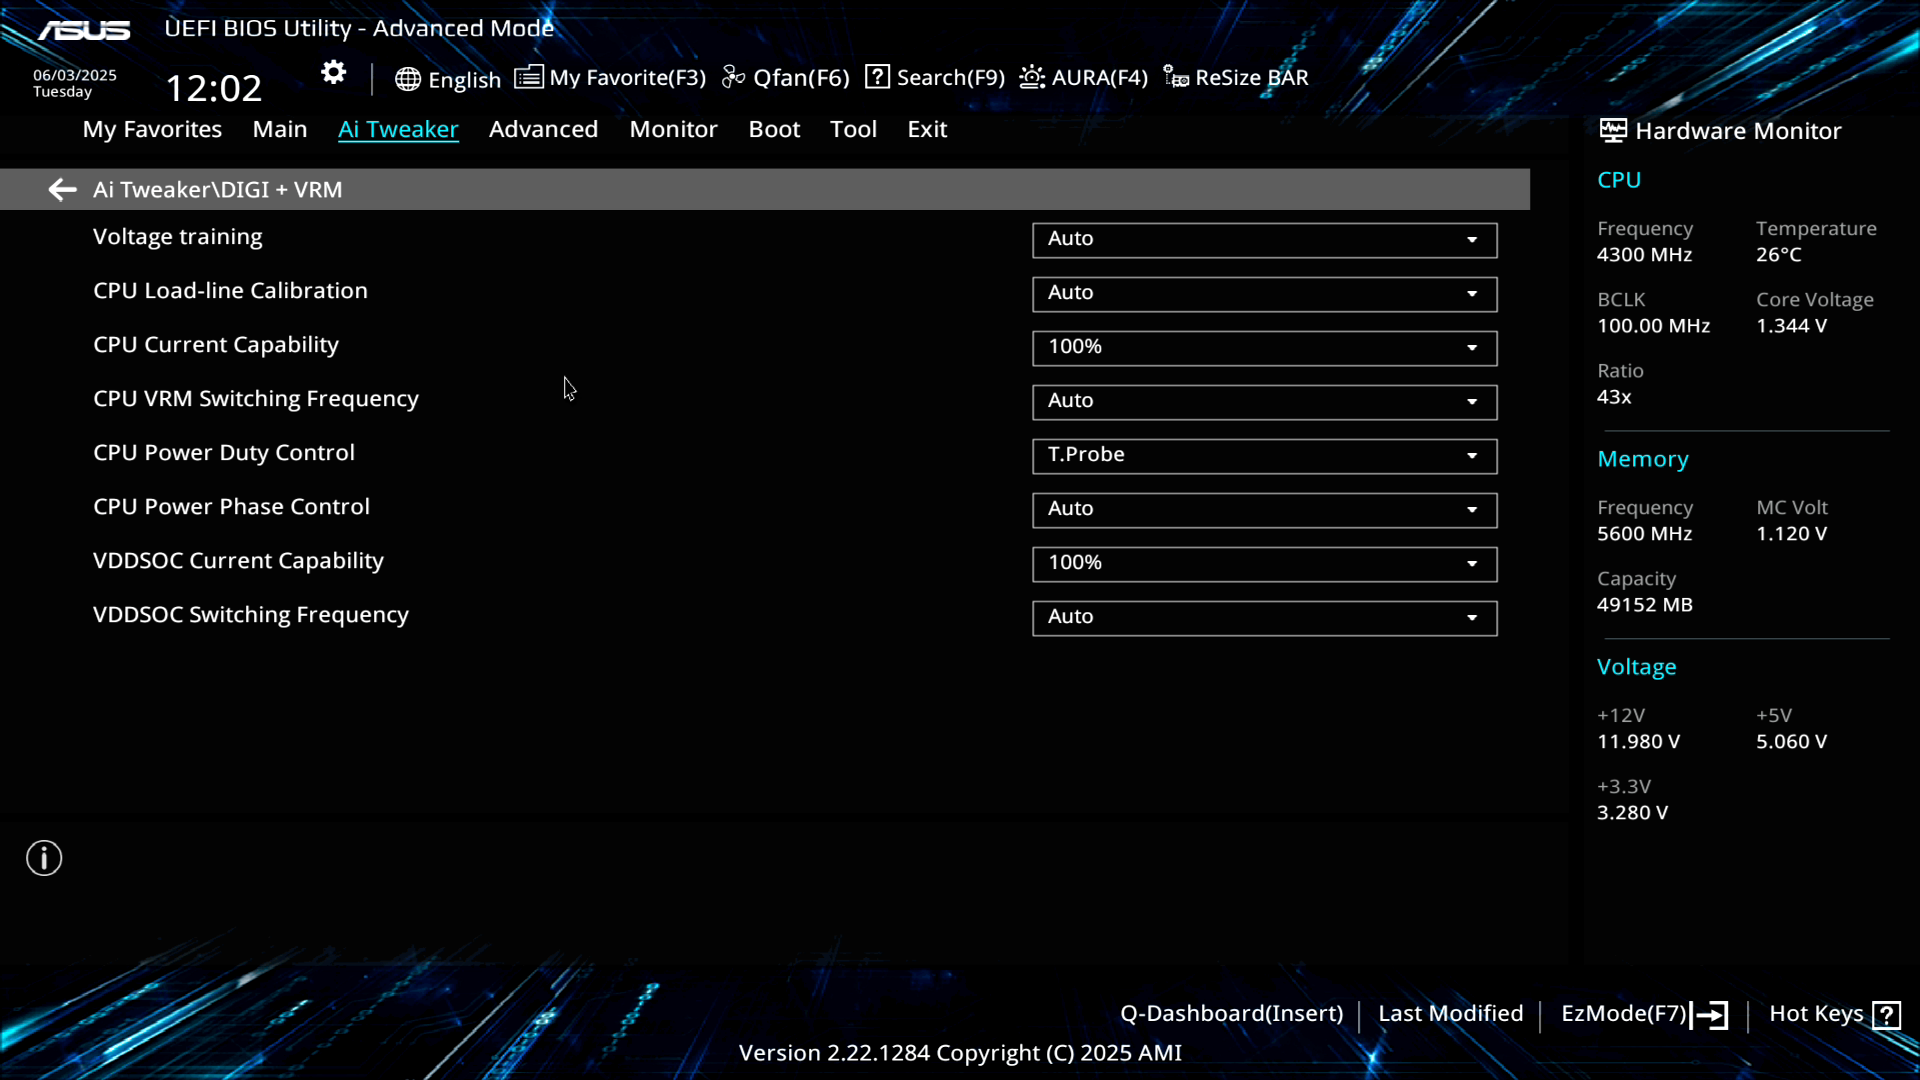Click the Search question mark icon
The height and width of the screenshot is (1080, 1920).
[x=877, y=77]
